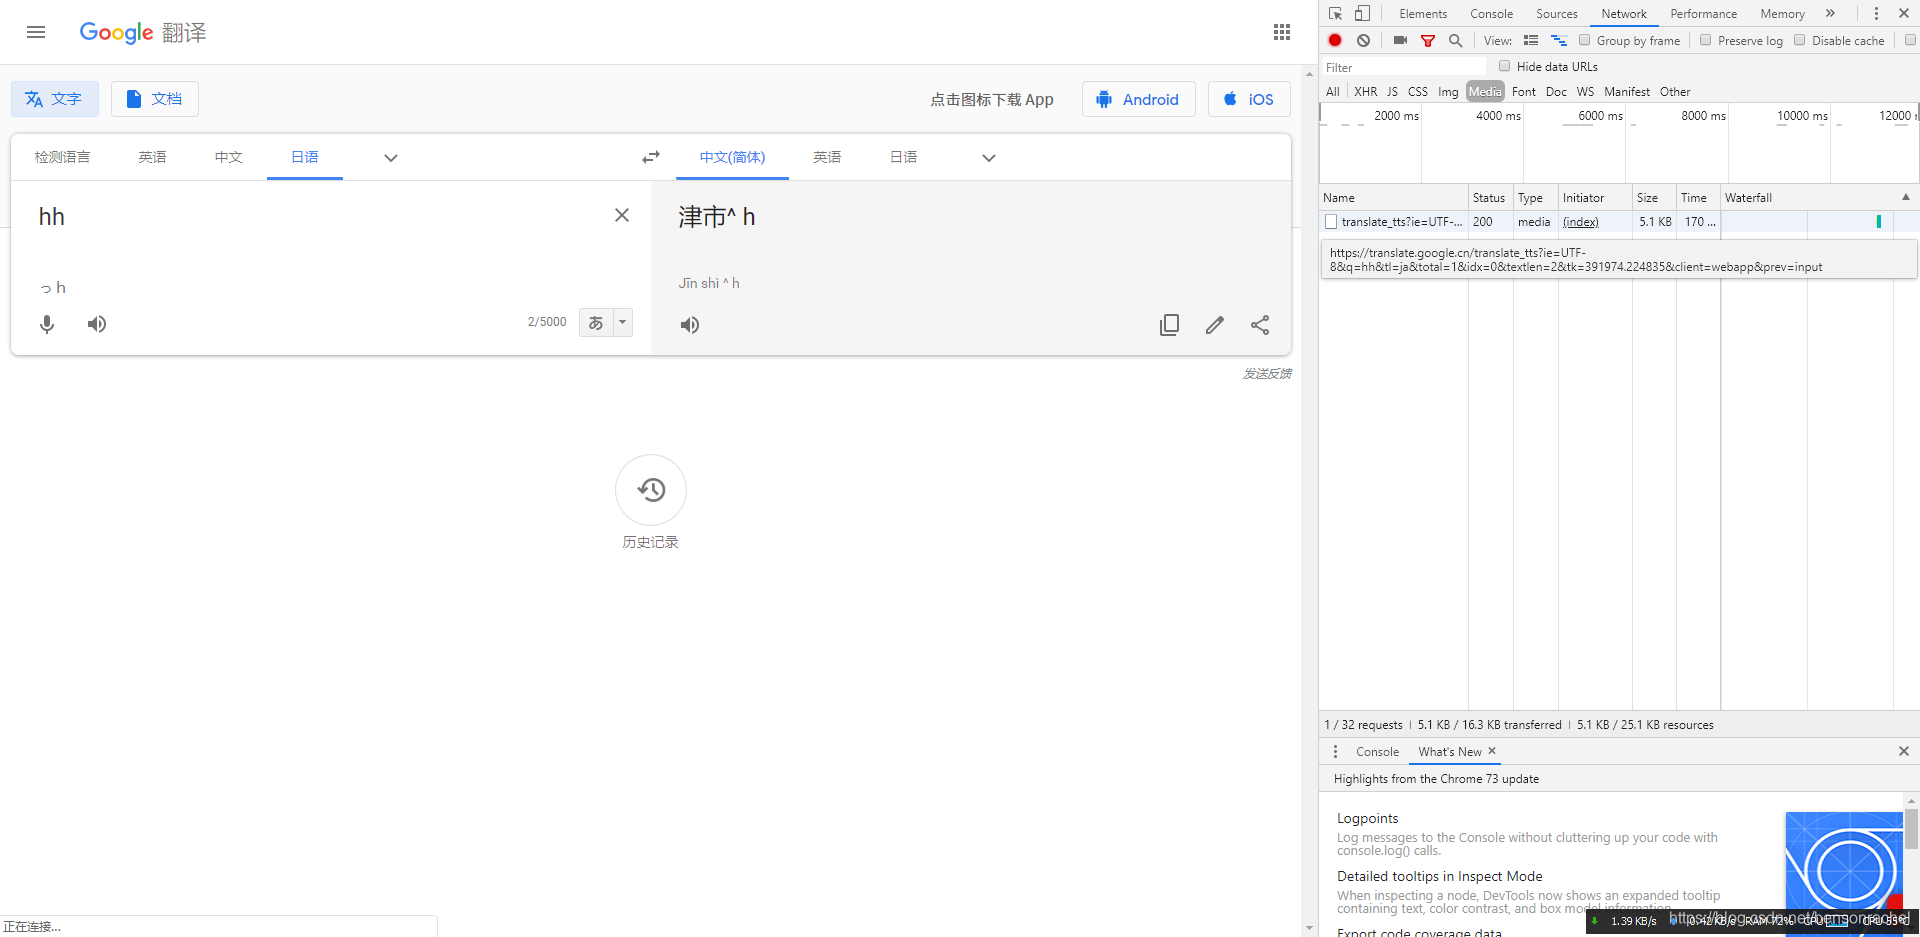Enable Preserve log checkbox
Image resolution: width=1920 pixels, height=937 pixels.
(1705, 40)
